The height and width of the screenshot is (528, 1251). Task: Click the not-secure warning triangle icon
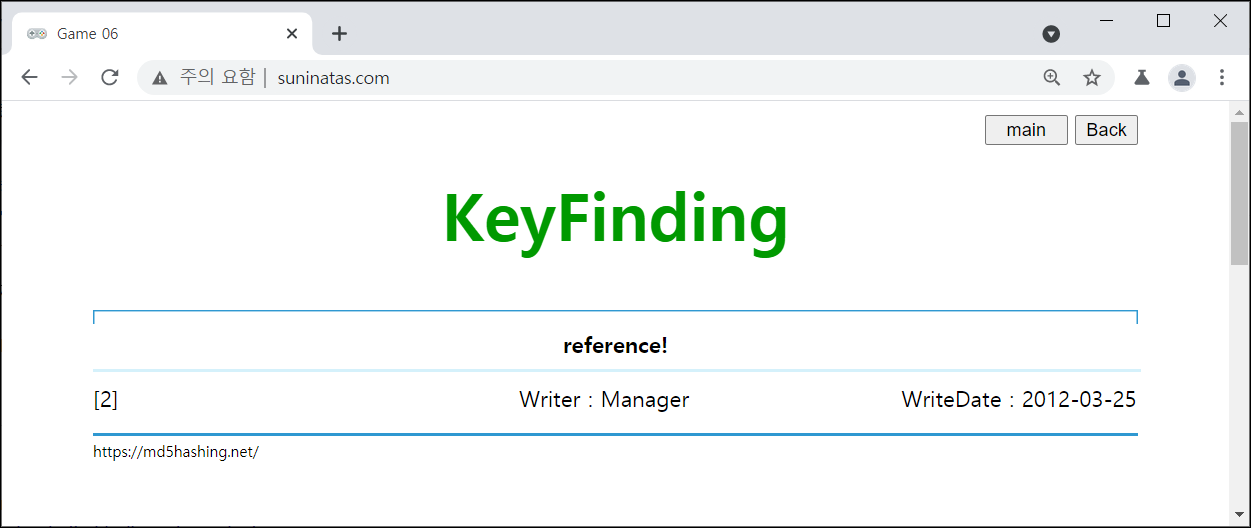[x=159, y=78]
